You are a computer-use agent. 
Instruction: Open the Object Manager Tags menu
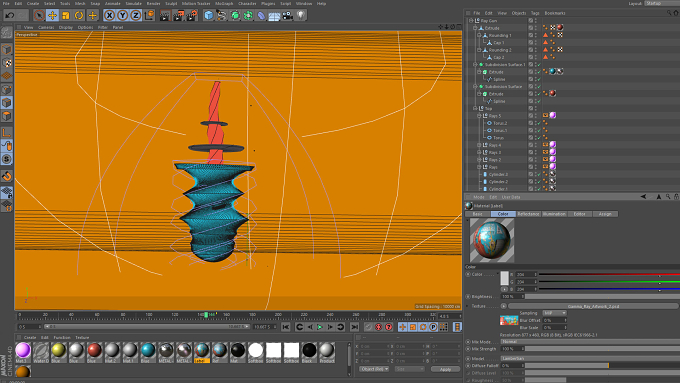tap(535, 13)
